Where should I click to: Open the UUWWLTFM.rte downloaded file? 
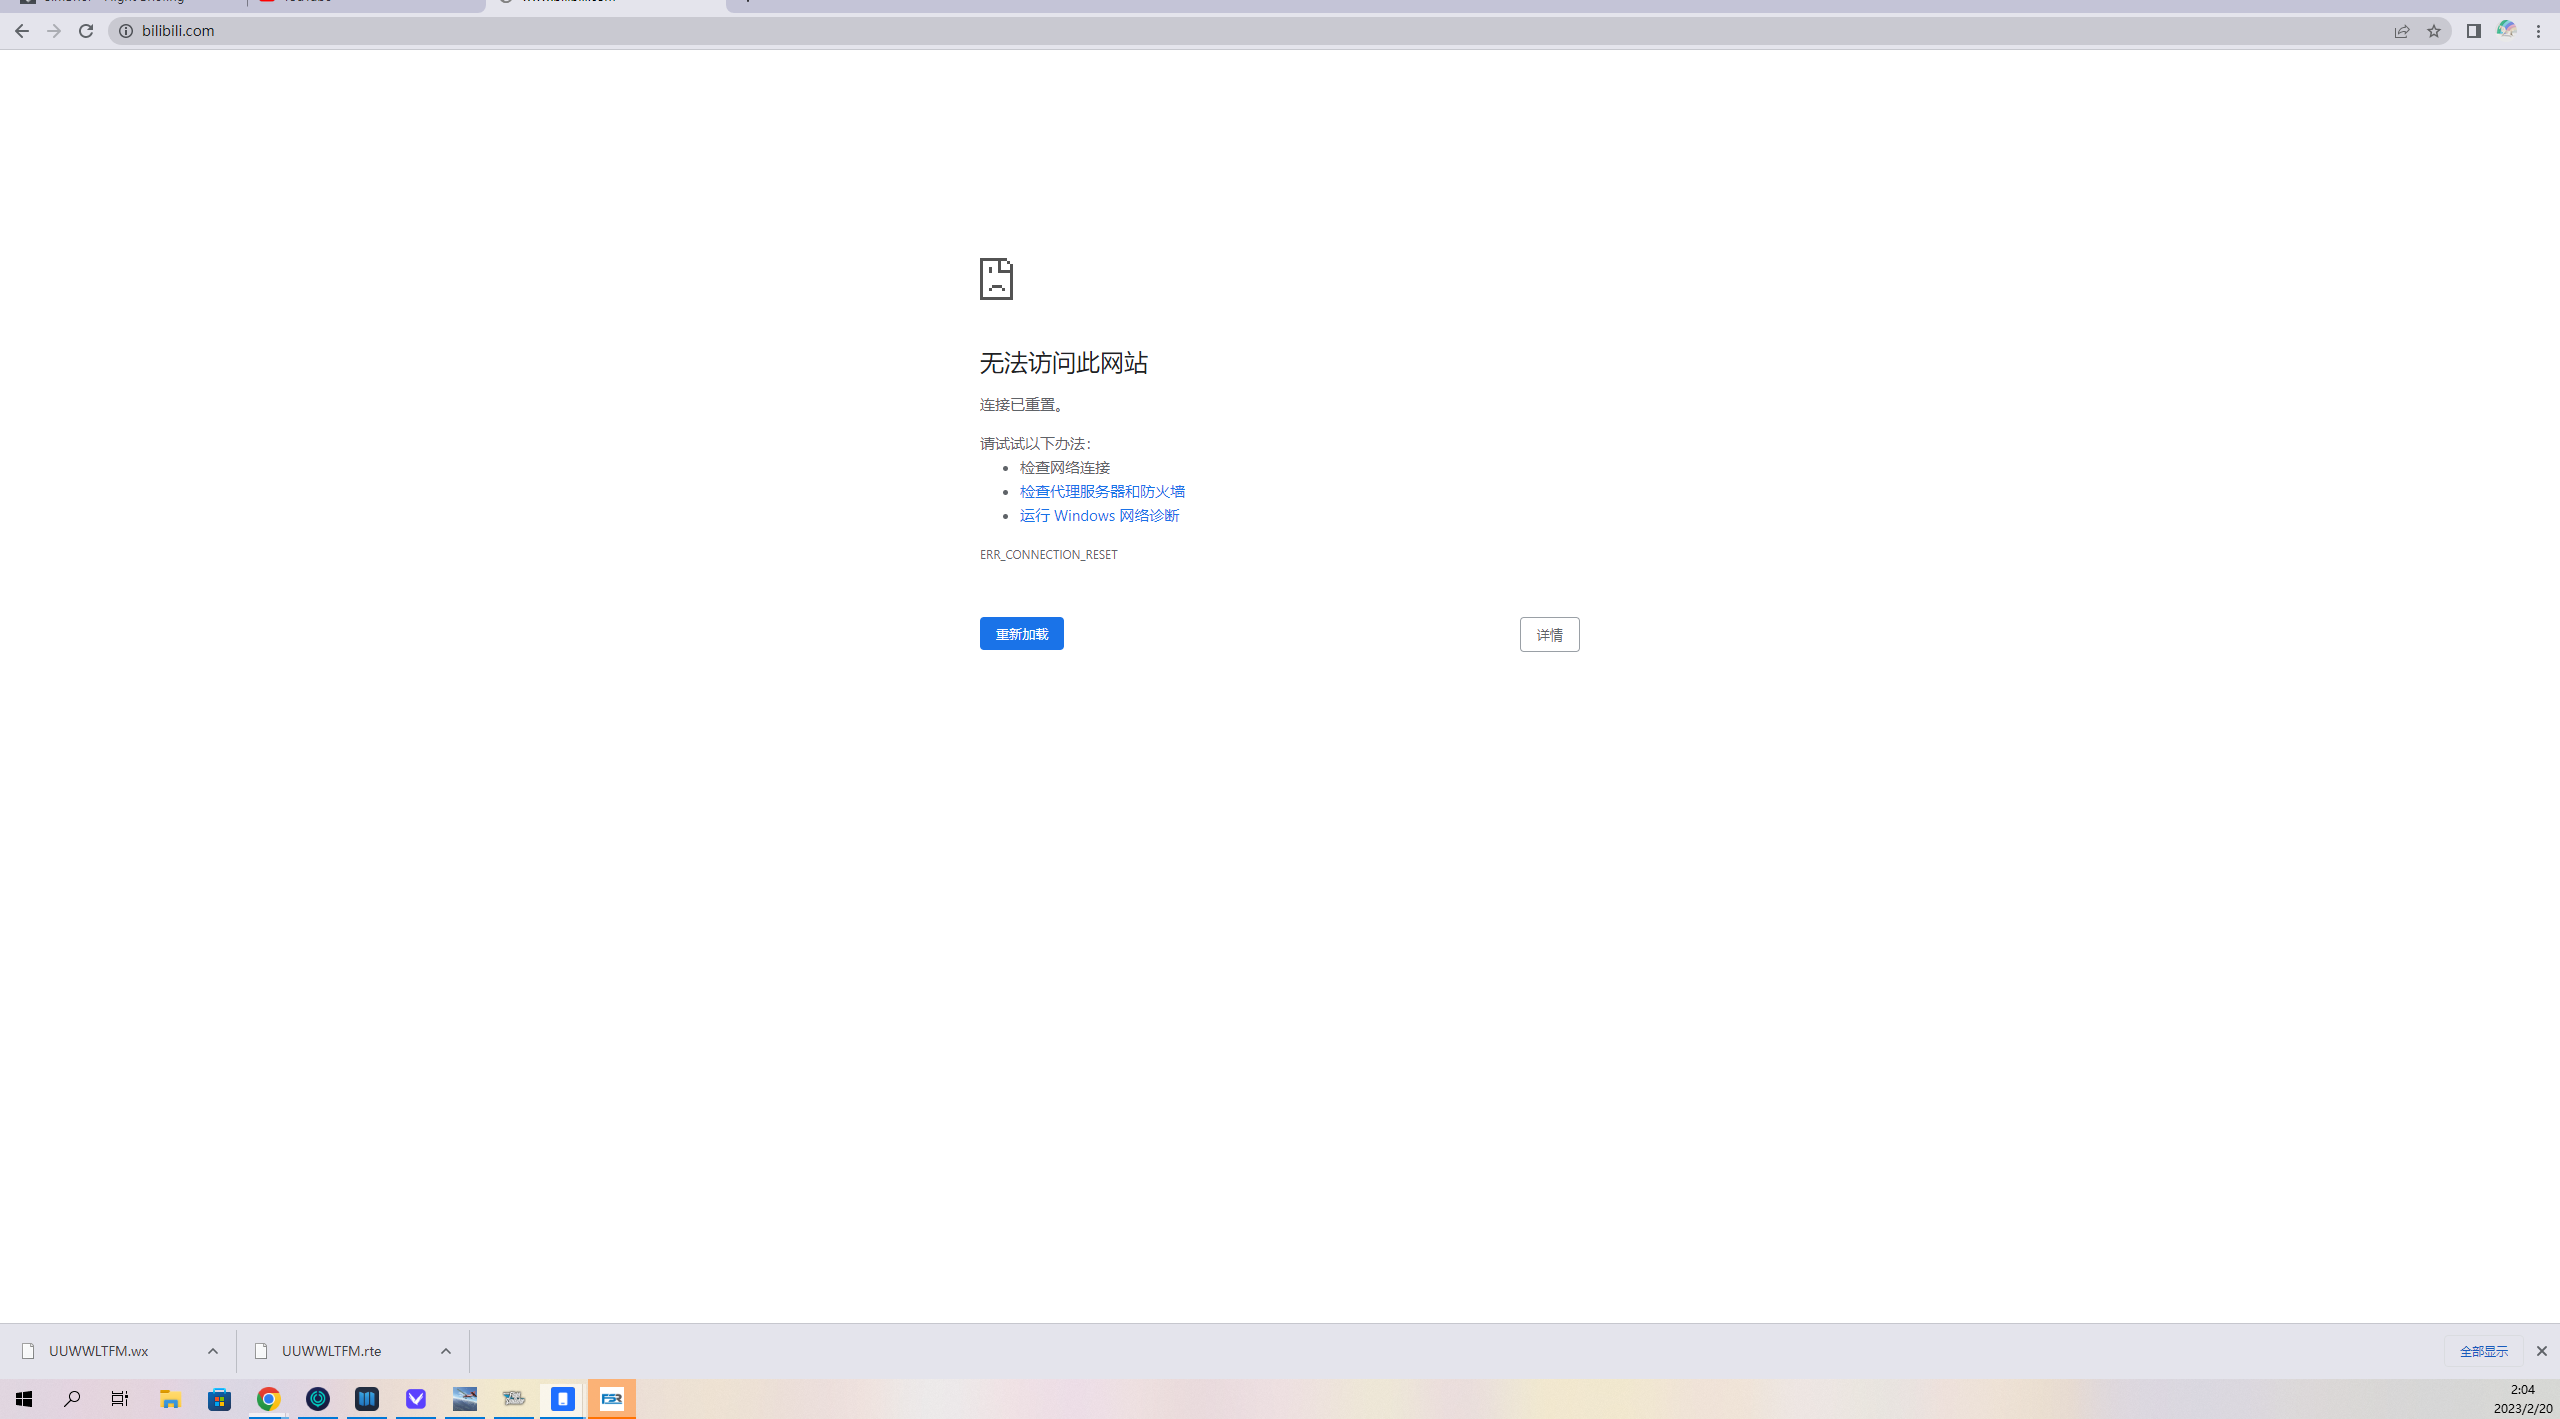tap(330, 1351)
